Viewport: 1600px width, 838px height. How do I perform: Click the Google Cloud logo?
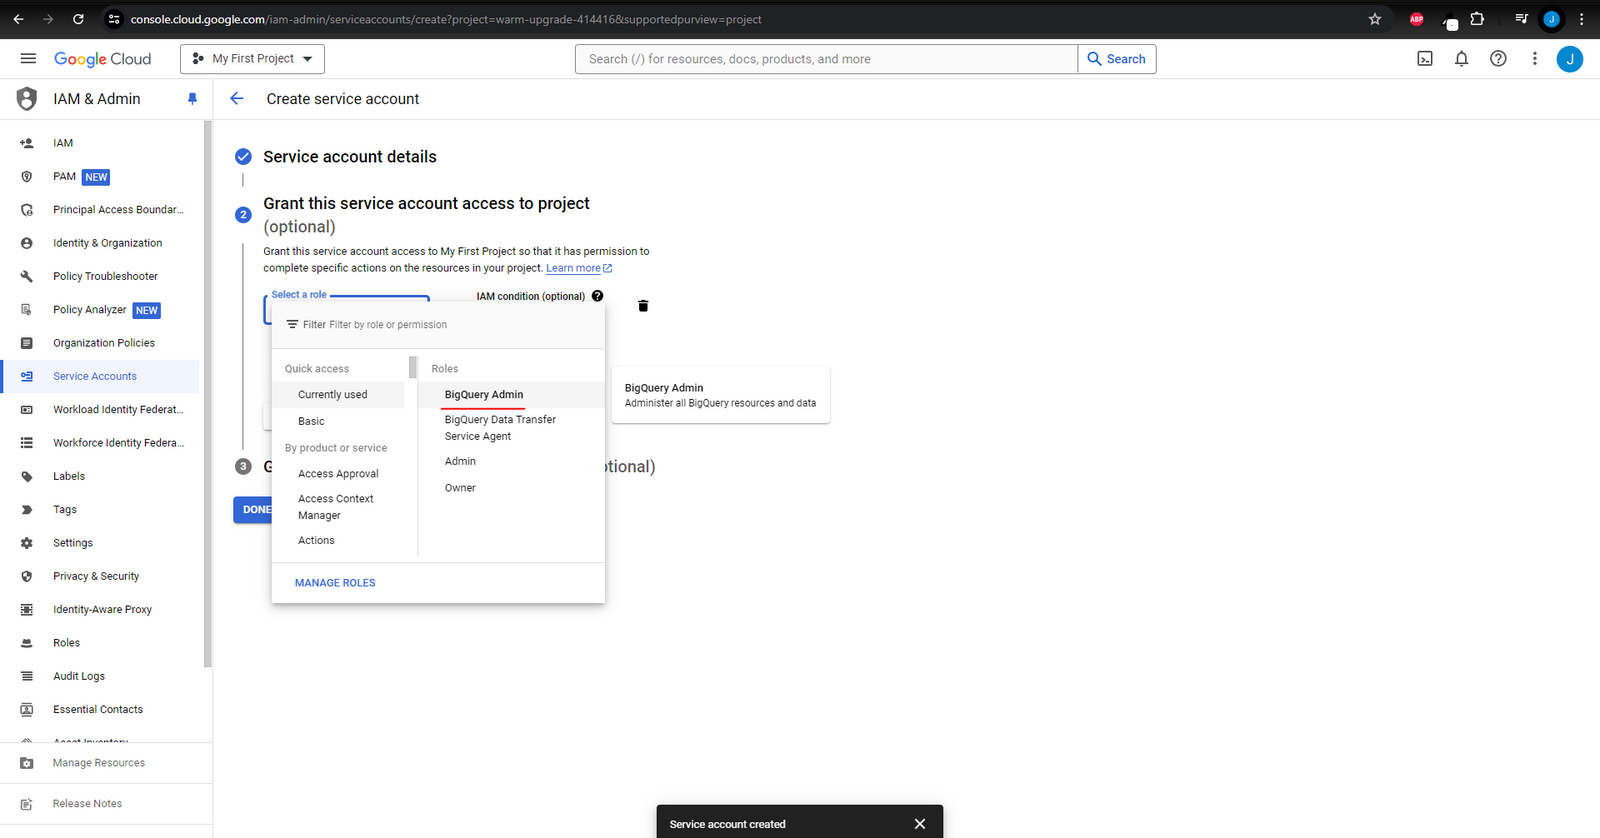coord(102,59)
